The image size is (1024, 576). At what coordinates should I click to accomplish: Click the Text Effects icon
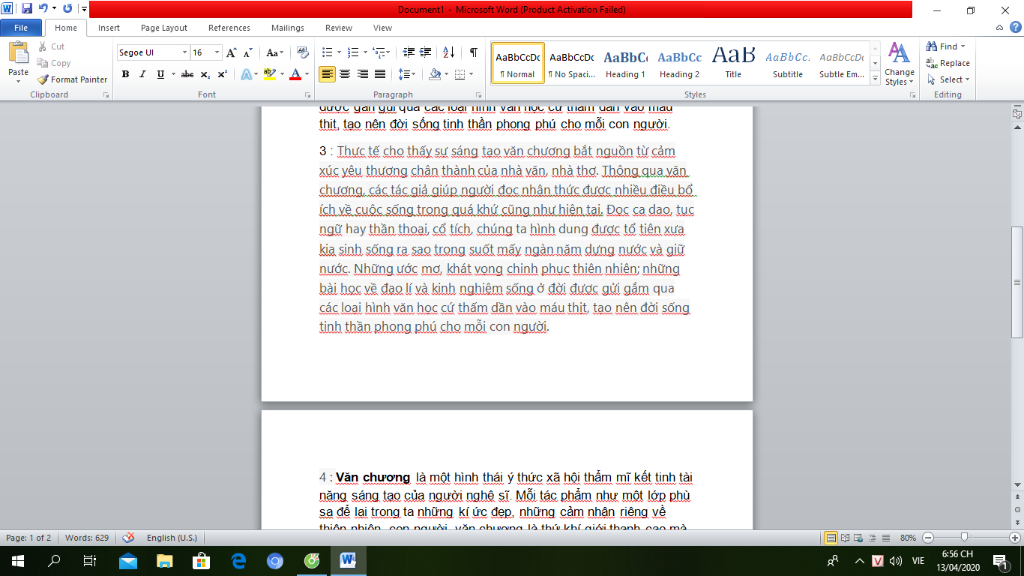246,74
